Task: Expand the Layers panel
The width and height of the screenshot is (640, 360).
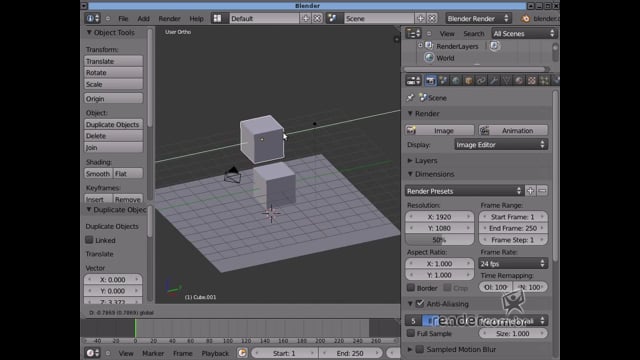Action: tap(410, 160)
